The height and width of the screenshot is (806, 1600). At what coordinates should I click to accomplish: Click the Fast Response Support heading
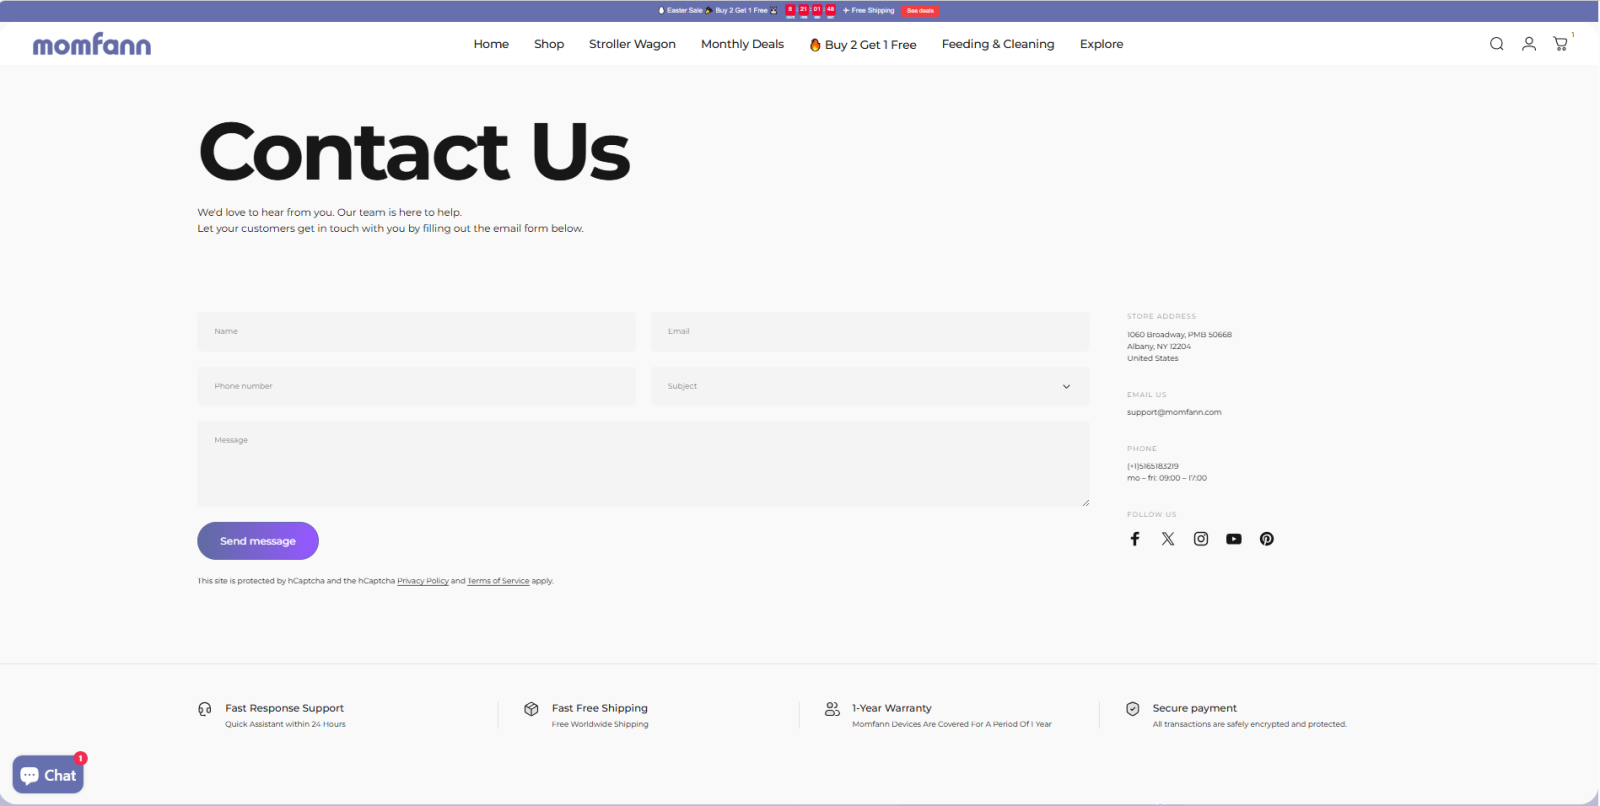click(x=284, y=708)
